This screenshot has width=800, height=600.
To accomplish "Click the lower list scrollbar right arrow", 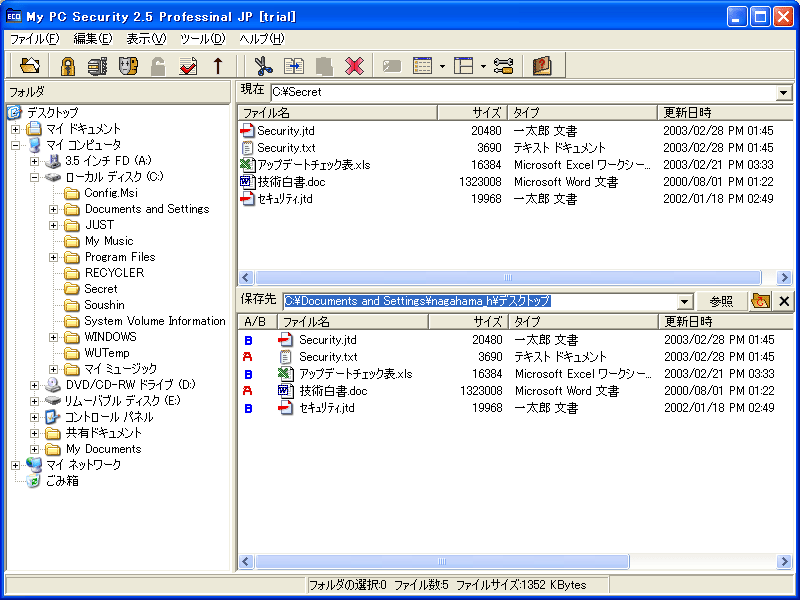I will click(784, 562).
